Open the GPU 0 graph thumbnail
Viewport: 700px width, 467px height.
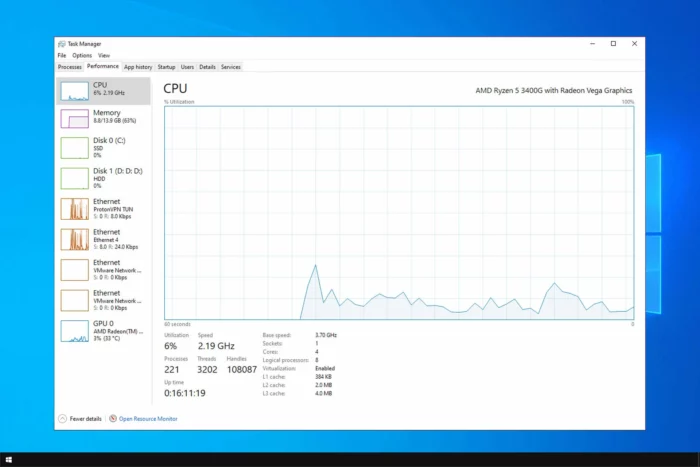coord(75,331)
